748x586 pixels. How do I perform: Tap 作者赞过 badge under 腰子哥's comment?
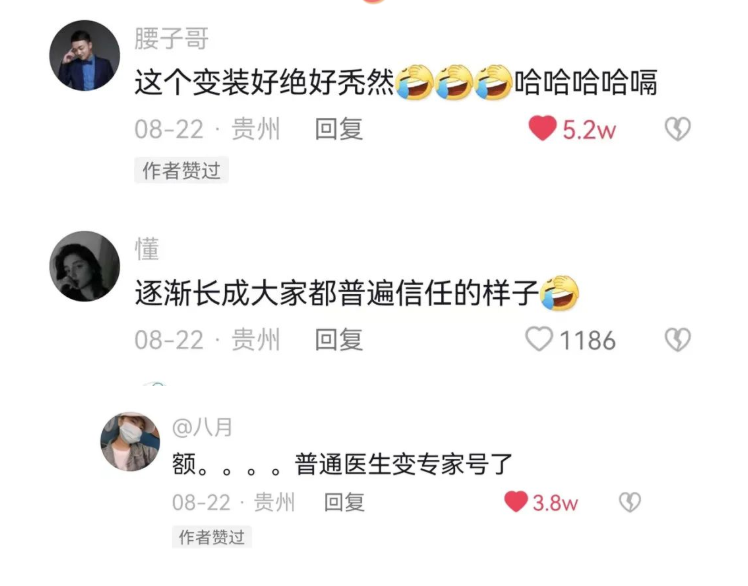click(x=181, y=170)
